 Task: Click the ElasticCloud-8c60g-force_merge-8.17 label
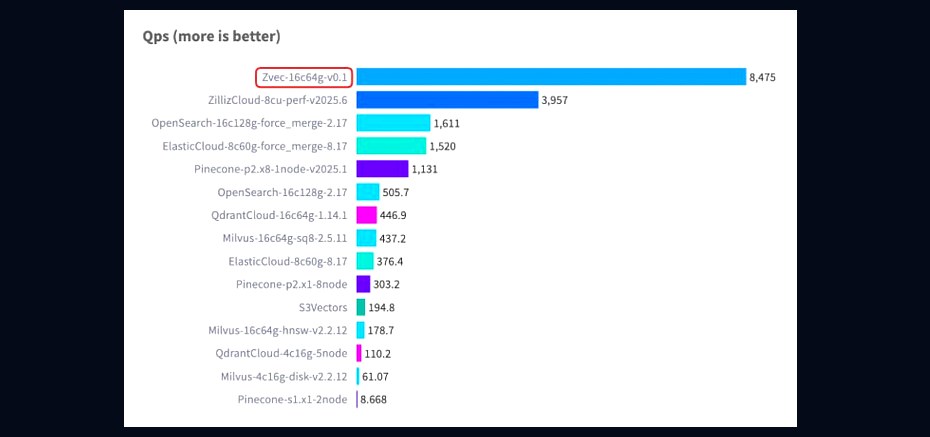pos(255,146)
